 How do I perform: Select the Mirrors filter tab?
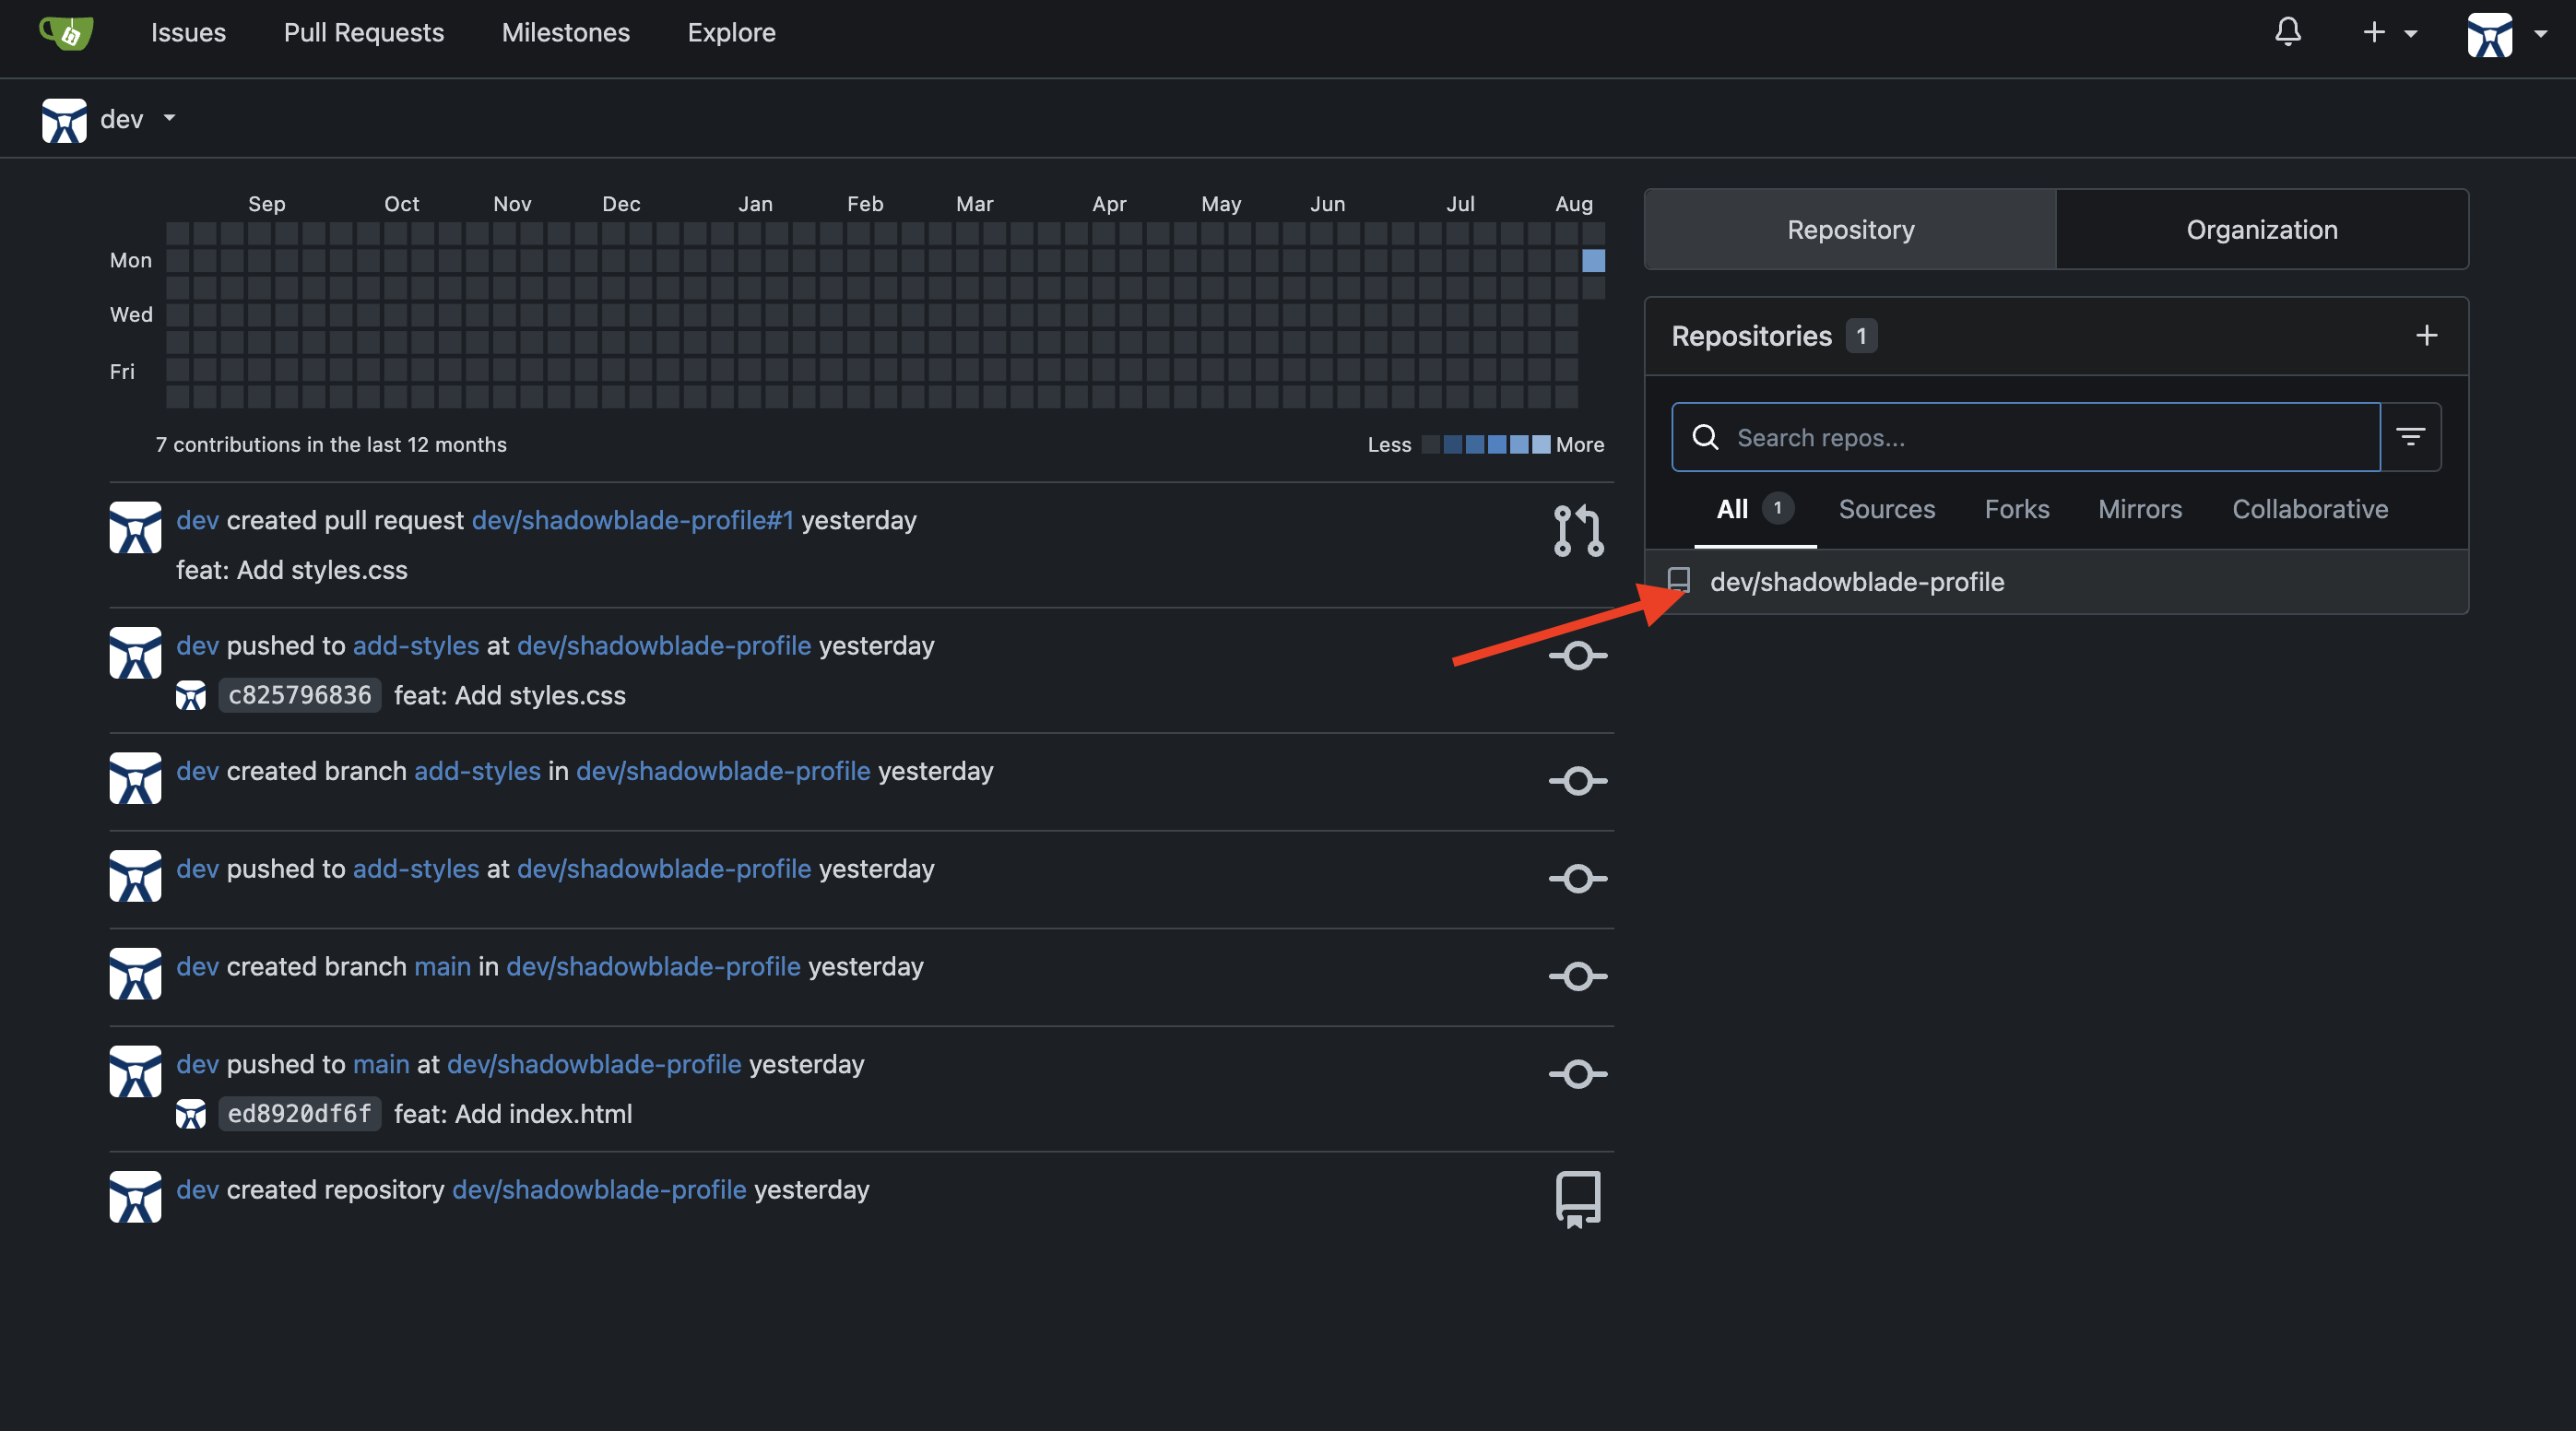click(x=2138, y=509)
